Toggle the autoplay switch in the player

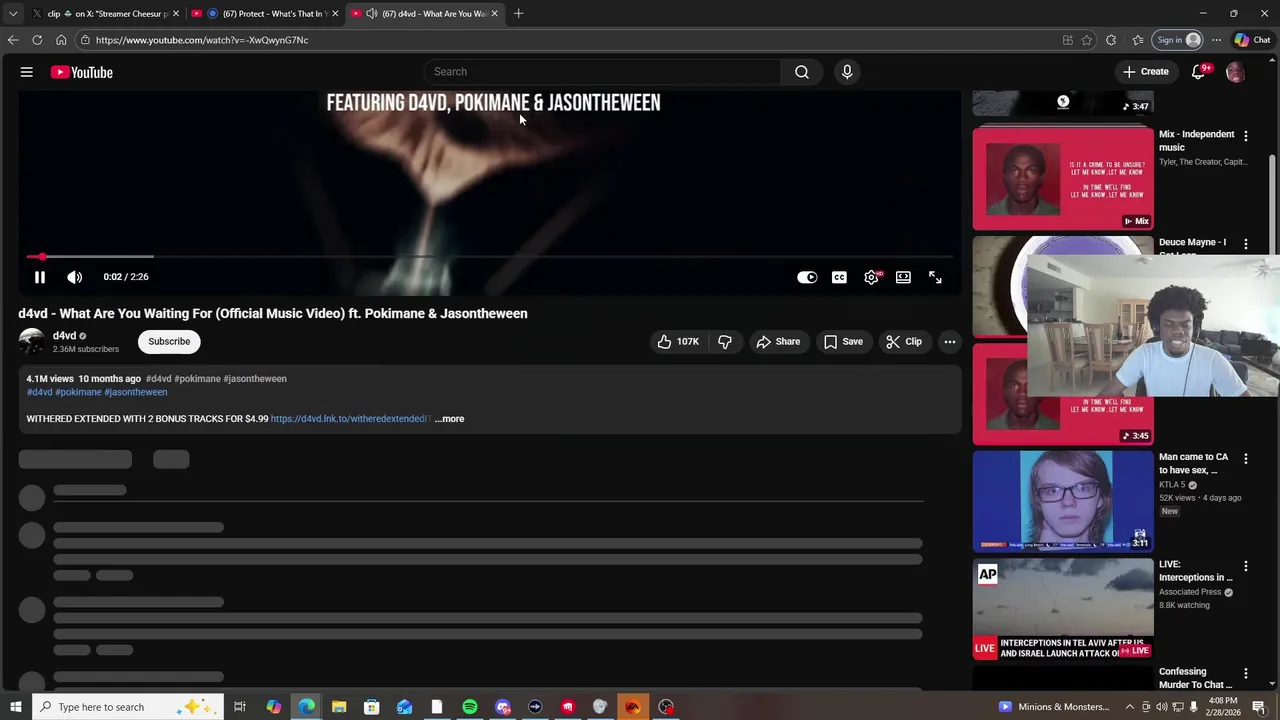(807, 277)
